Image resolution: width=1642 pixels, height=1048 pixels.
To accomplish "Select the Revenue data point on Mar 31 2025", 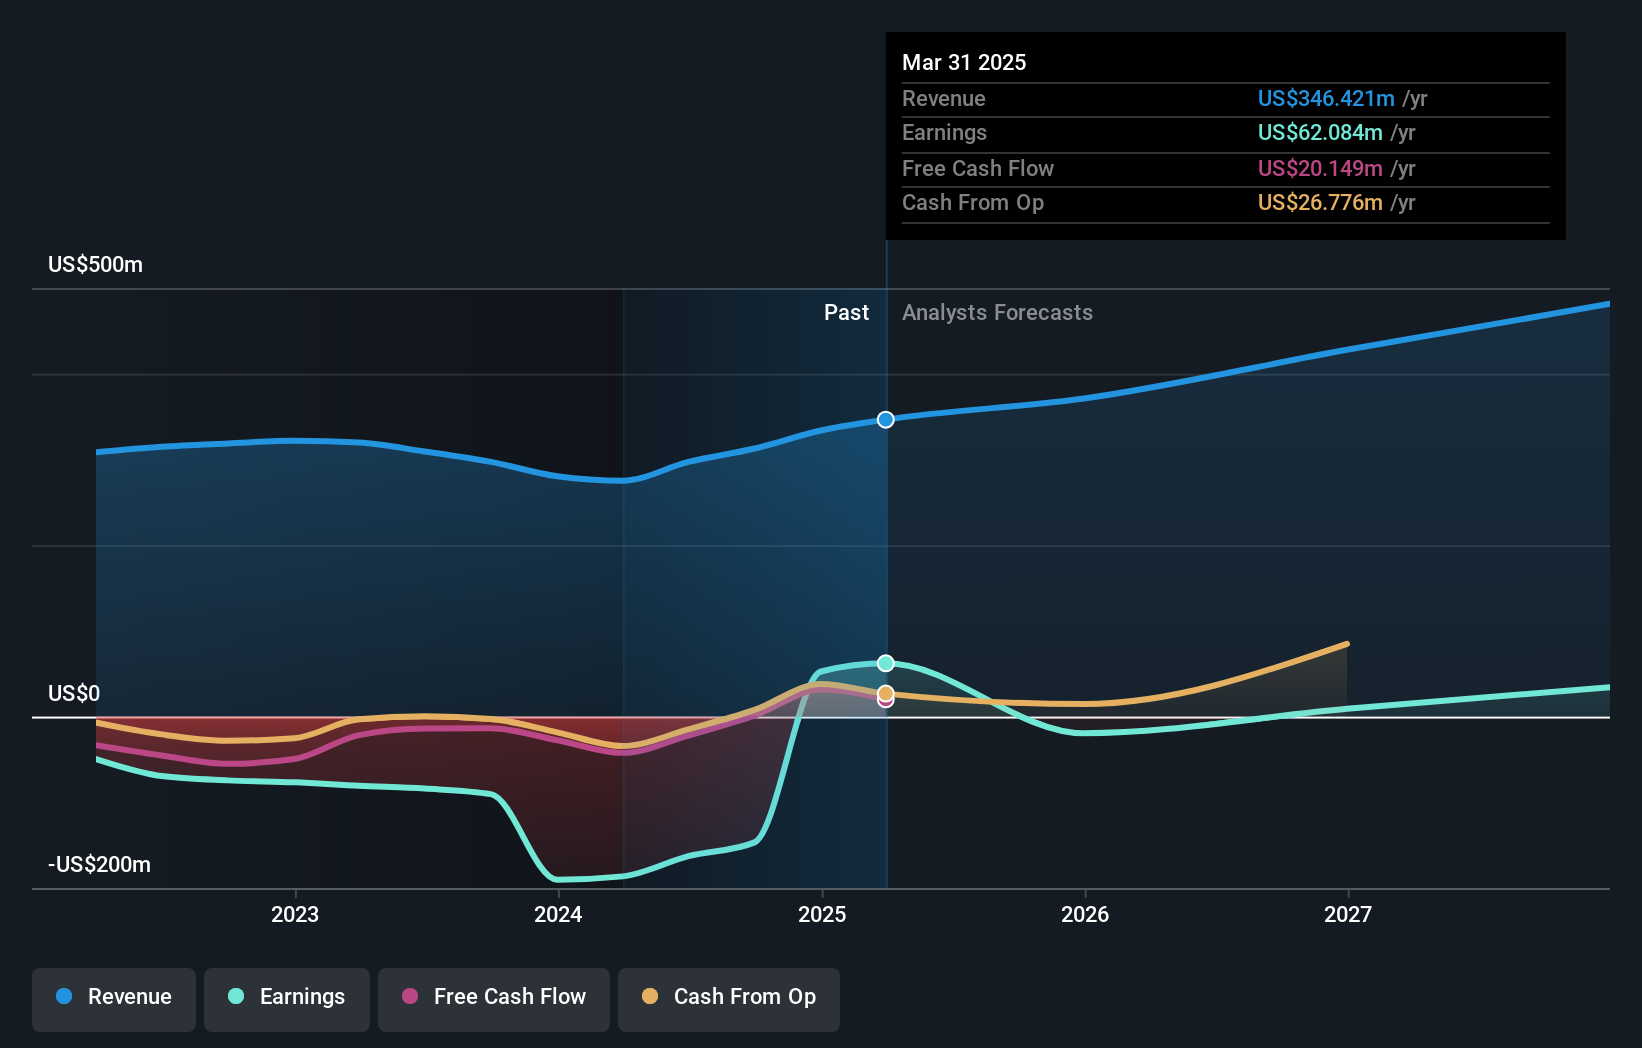I will click(886, 420).
